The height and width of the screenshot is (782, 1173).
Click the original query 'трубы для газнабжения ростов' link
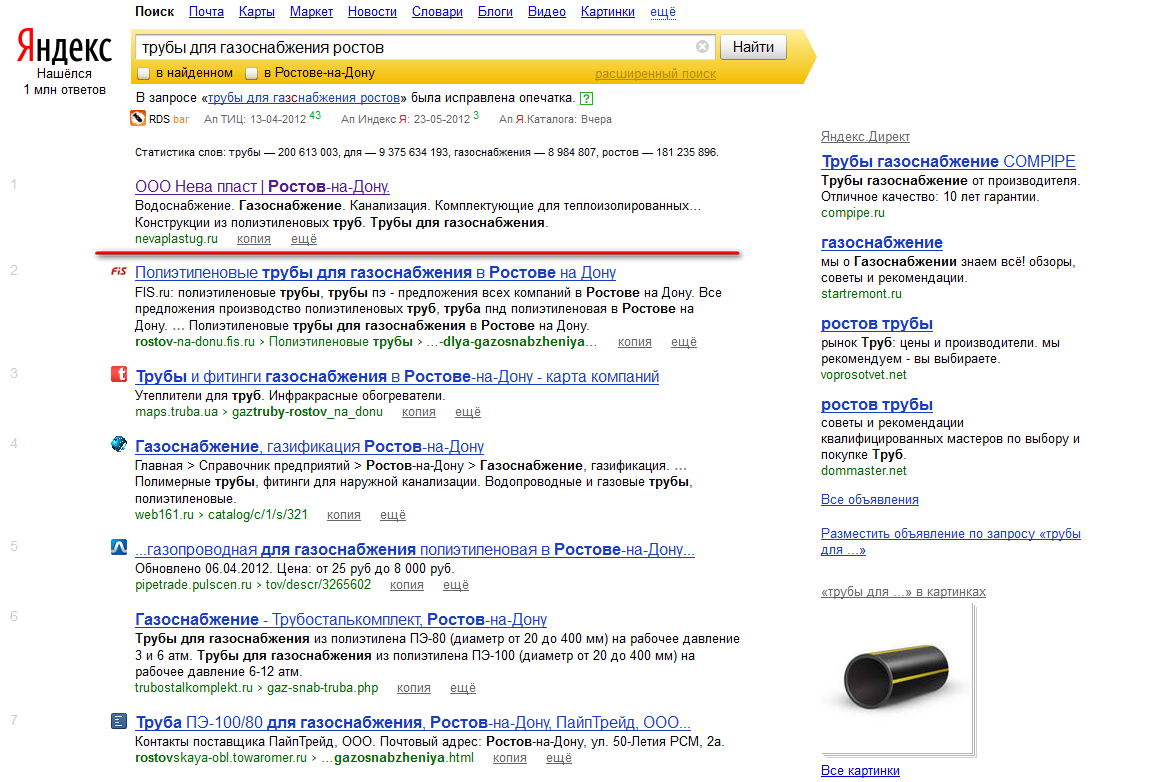tap(304, 98)
